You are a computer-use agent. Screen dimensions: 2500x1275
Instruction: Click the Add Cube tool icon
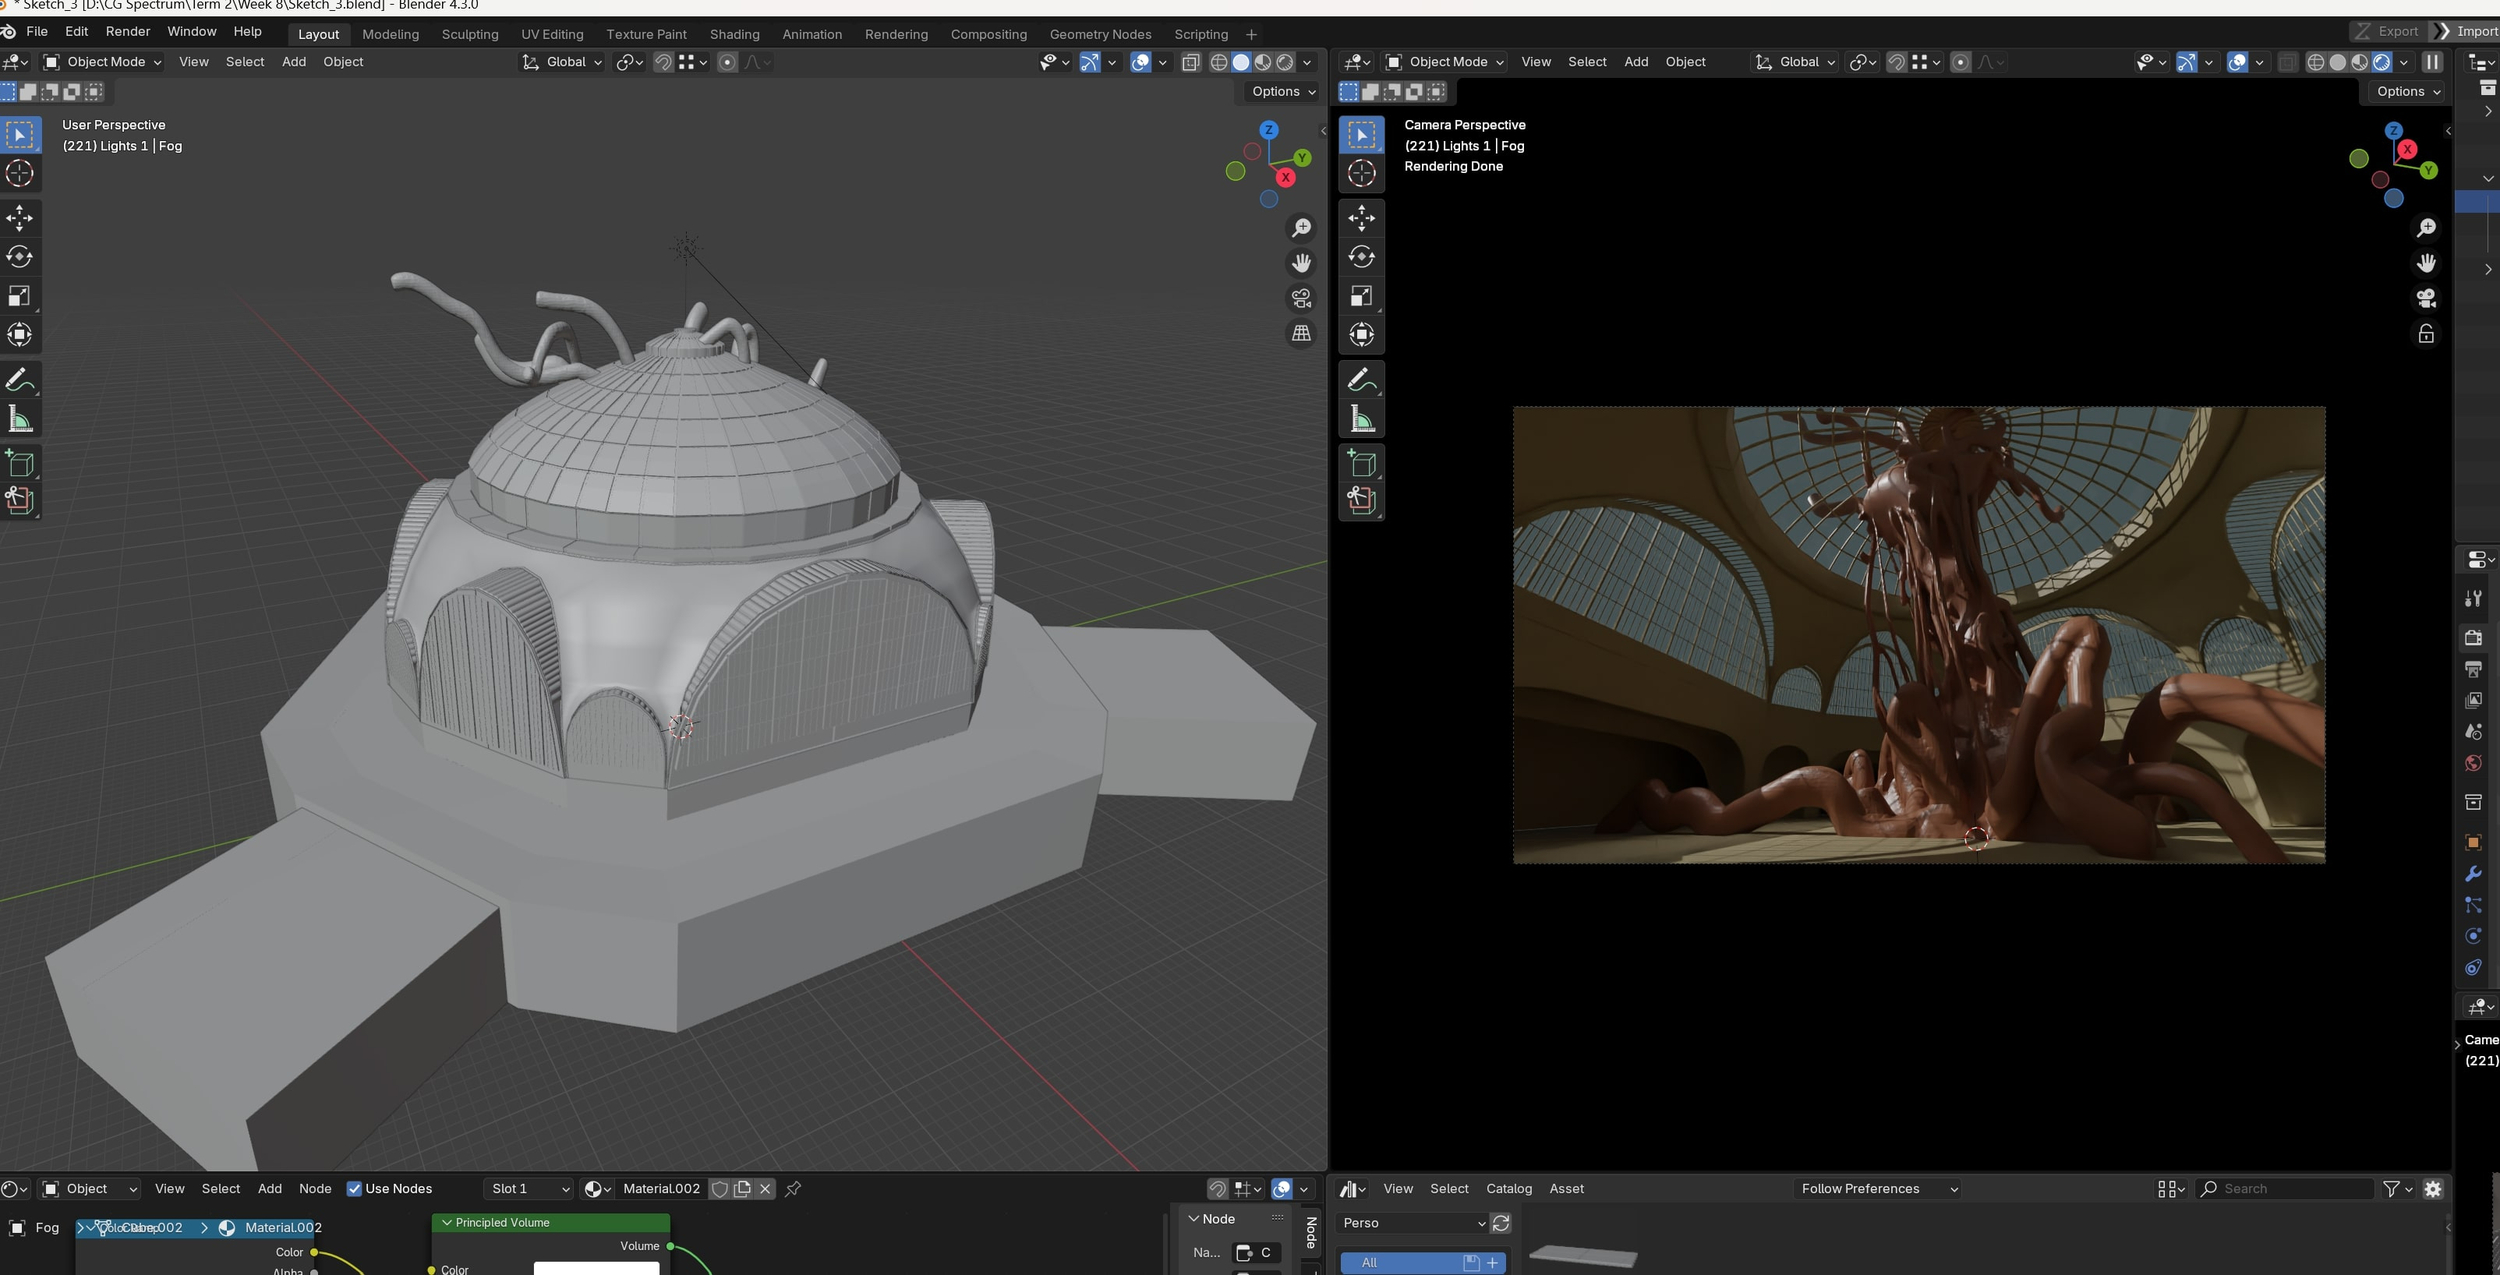[x=20, y=464]
